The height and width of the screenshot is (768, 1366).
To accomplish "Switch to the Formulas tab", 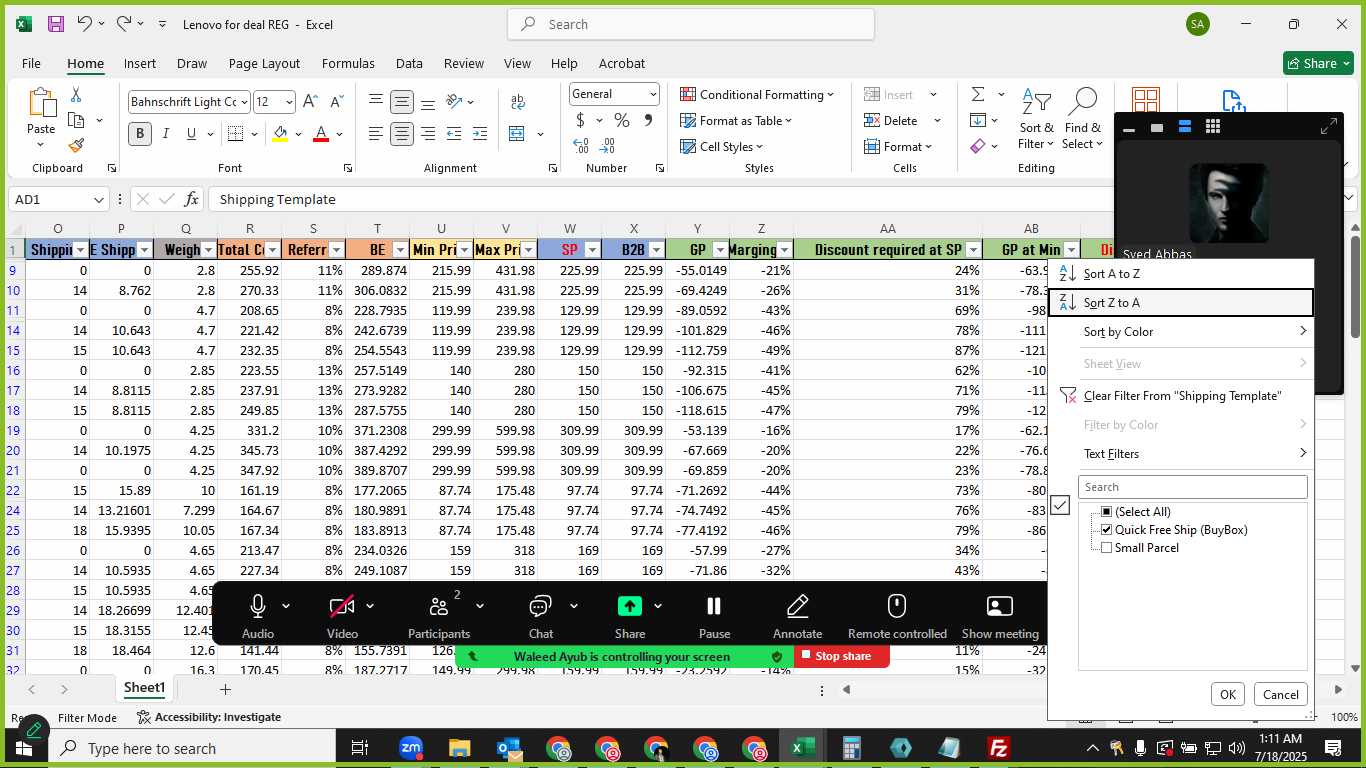I will coord(348,63).
